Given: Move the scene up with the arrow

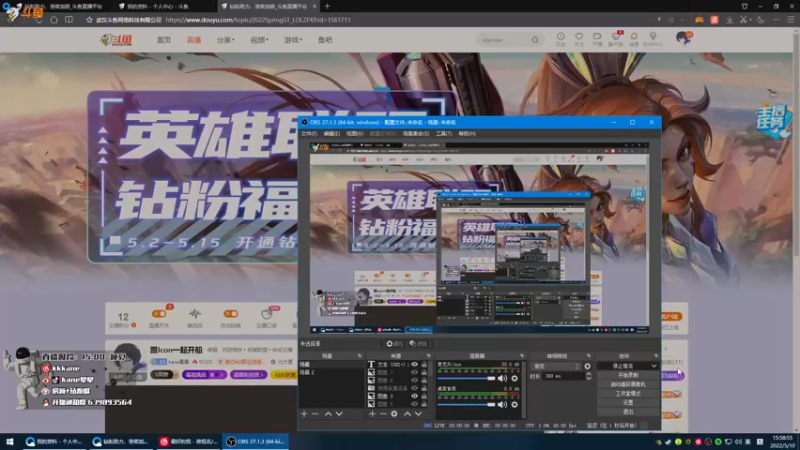Looking at the screenshot, I should point(328,414).
